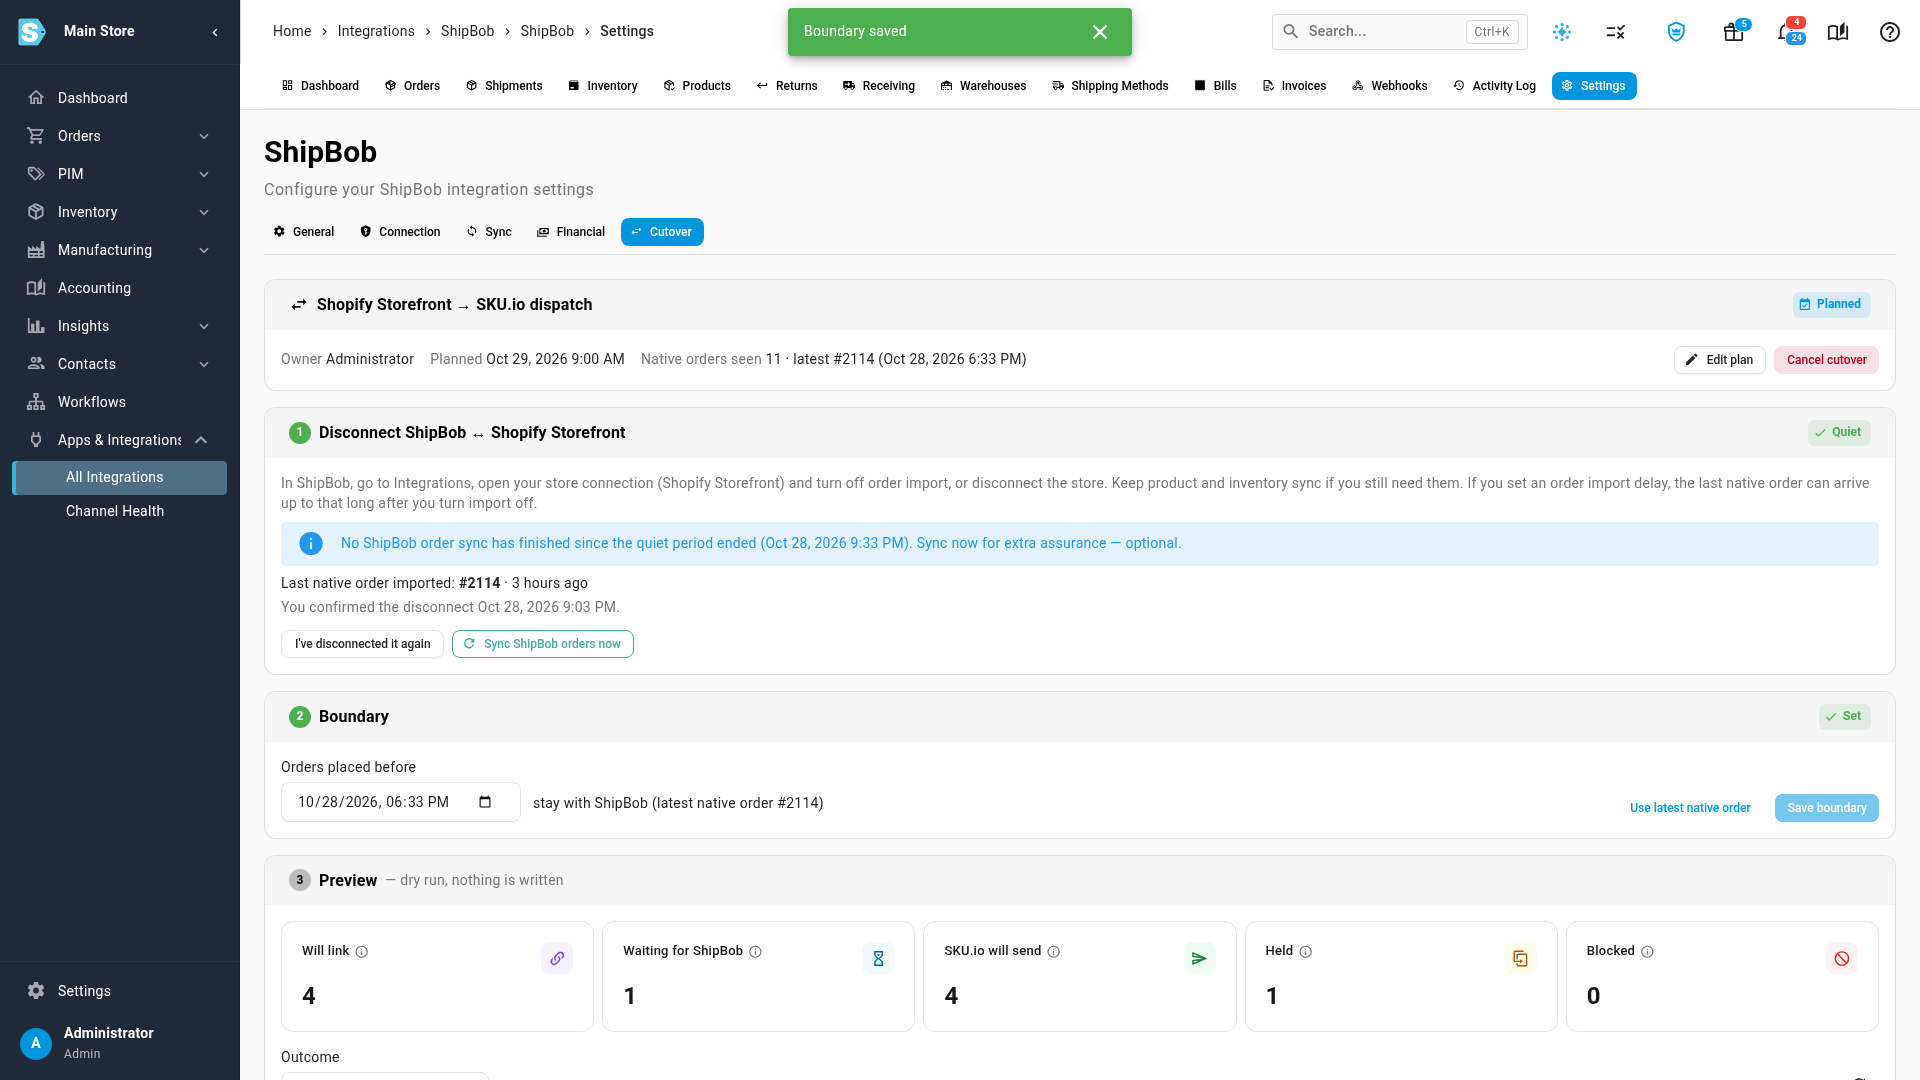
Task: Select the Financial settings tab
Action: (571, 232)
